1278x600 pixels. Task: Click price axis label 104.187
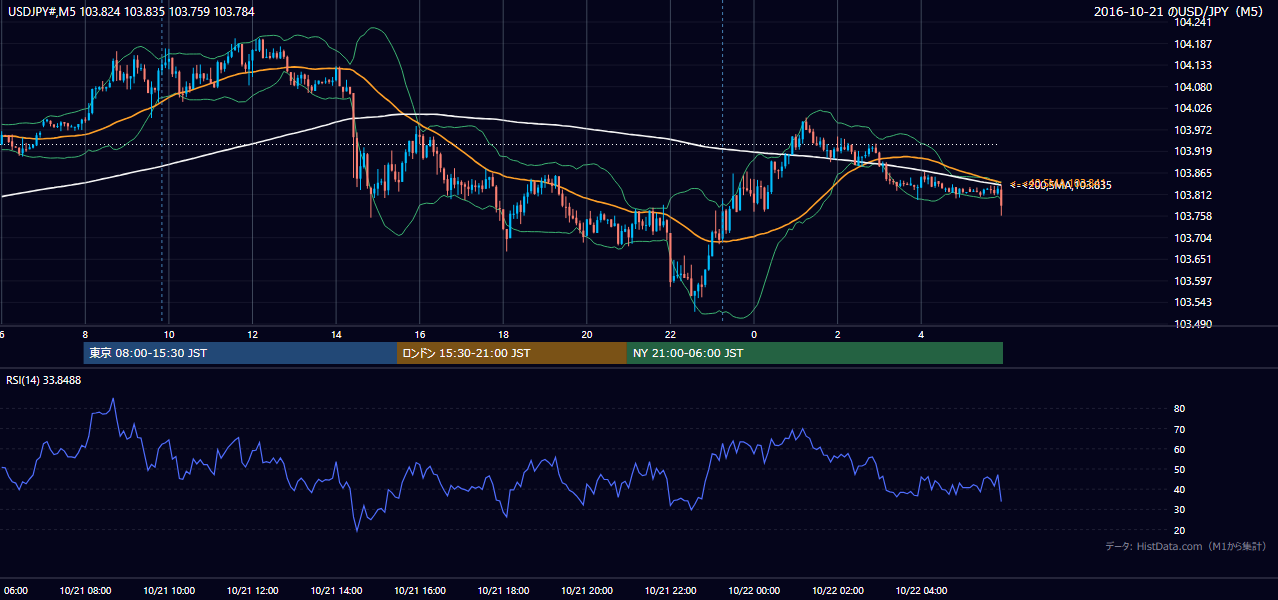1194,44
